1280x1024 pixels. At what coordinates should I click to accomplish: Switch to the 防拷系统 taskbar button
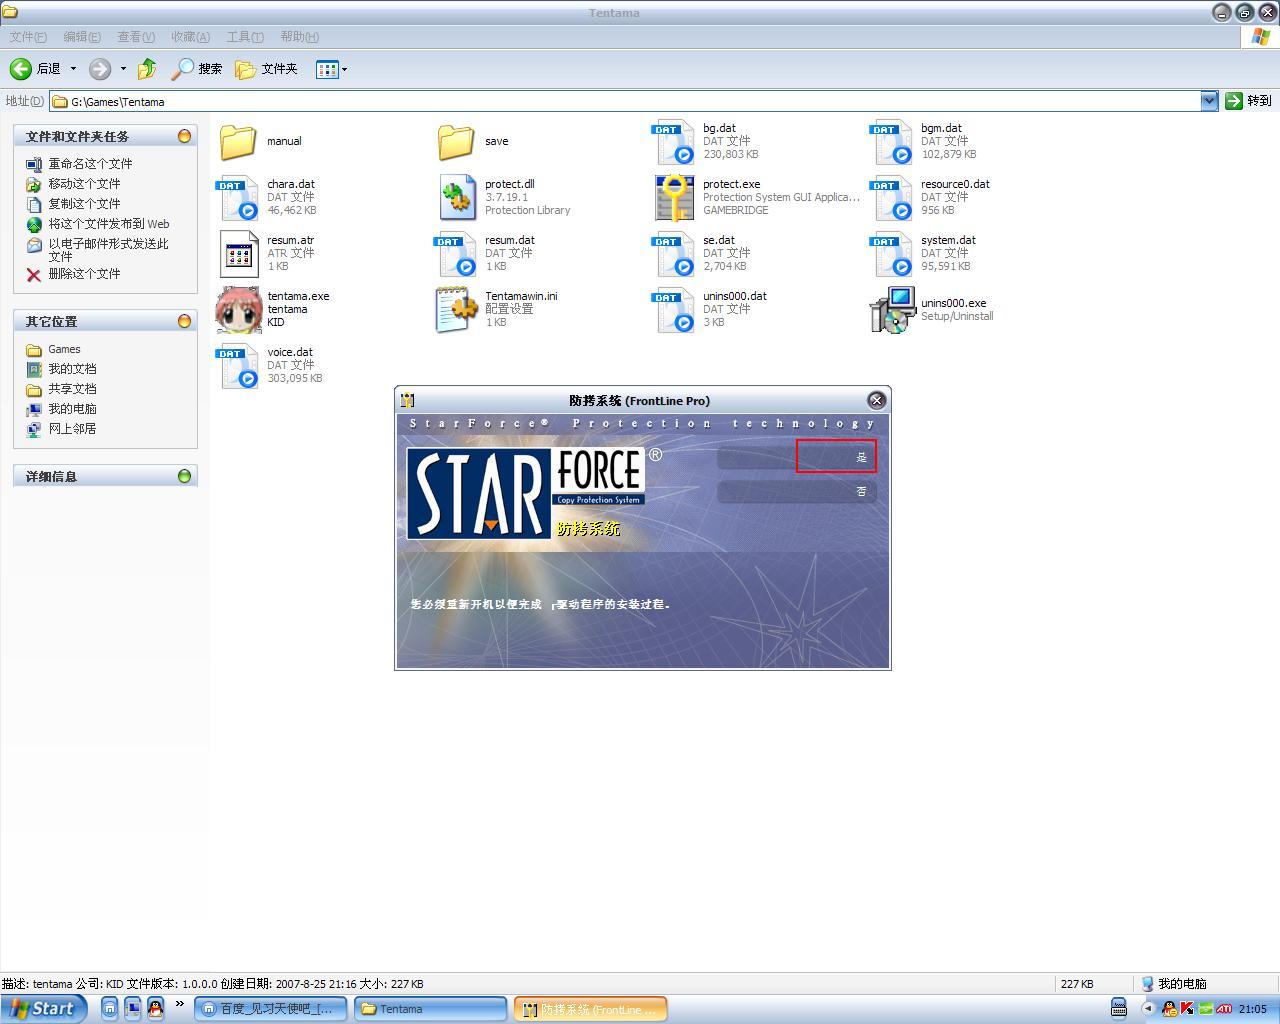pos(591,1009)
